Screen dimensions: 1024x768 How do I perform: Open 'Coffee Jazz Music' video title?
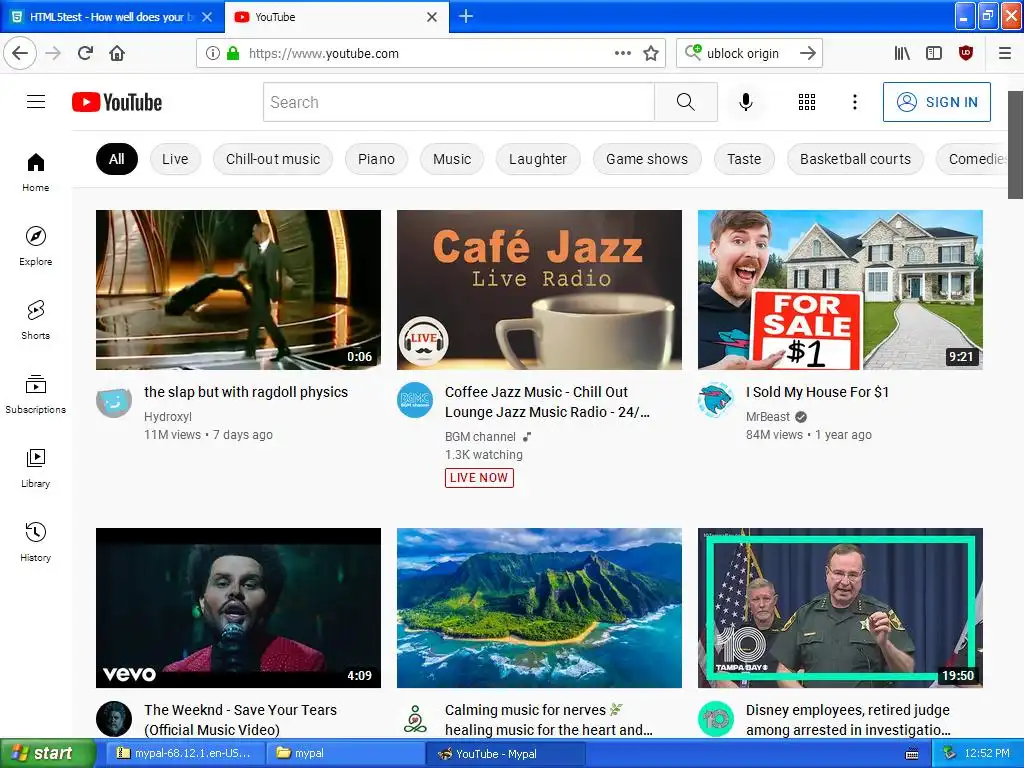pyautogui.click(x=547, y=402)
